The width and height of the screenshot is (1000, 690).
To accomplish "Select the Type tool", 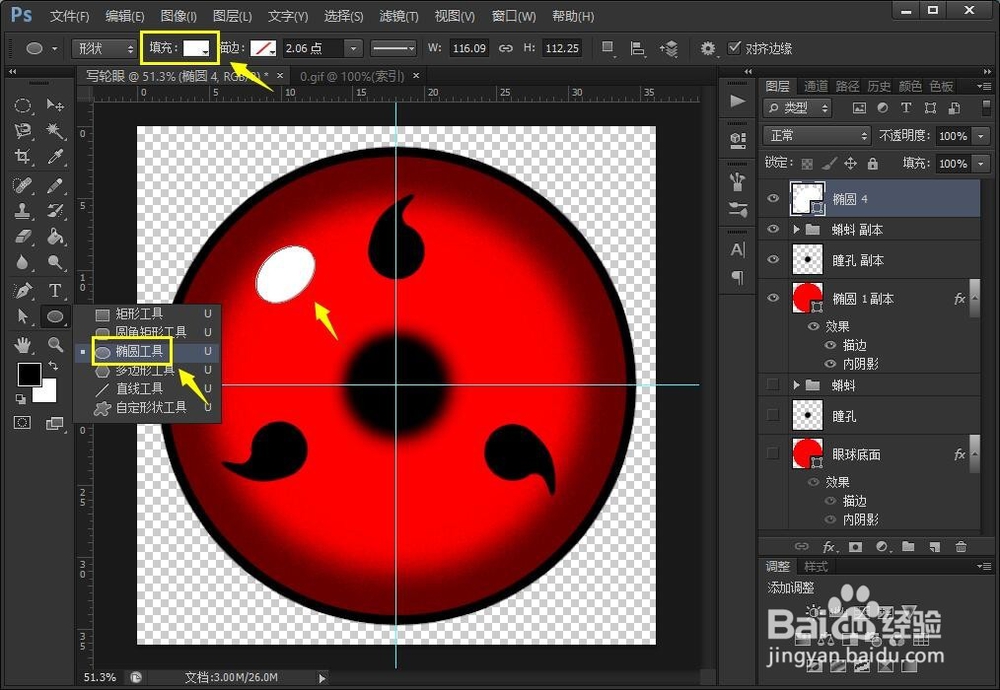I will [x=55, y=291].
